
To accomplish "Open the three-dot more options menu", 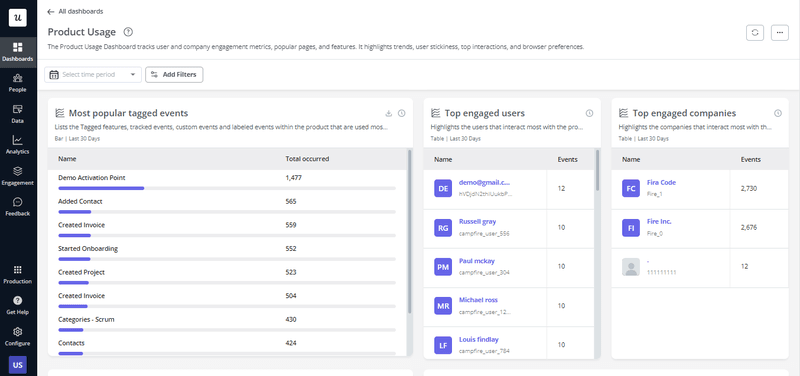I will point(780,33).
